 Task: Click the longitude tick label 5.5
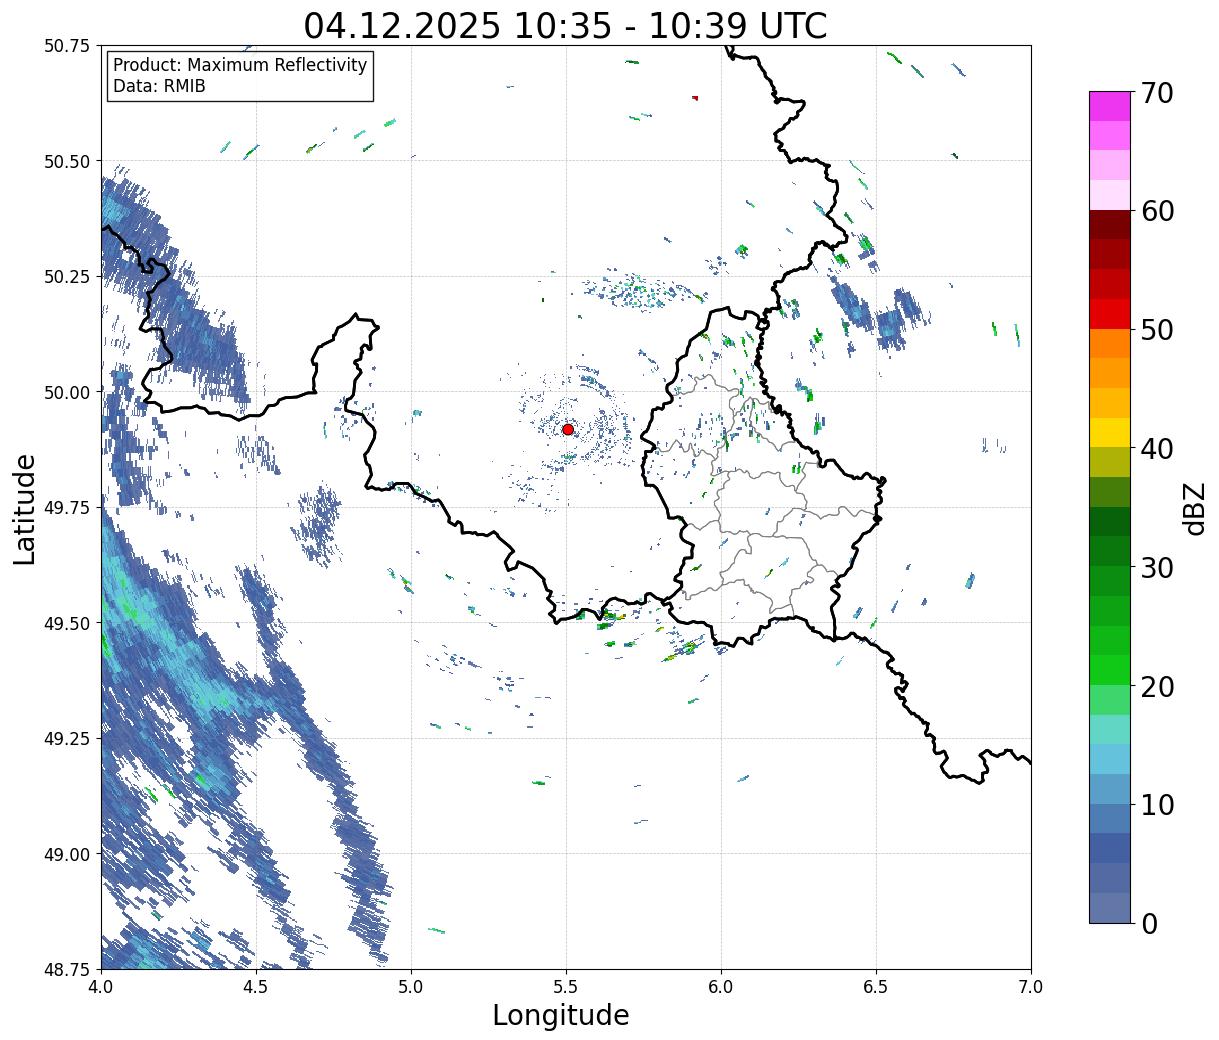pos(566,987)
